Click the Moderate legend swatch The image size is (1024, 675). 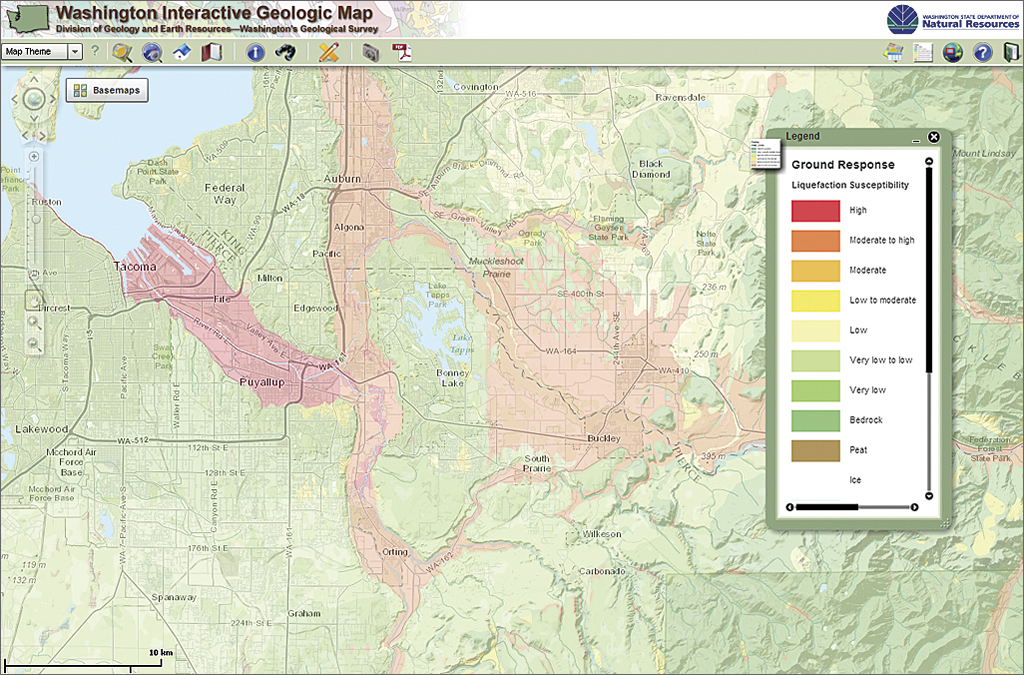[816, 271]
